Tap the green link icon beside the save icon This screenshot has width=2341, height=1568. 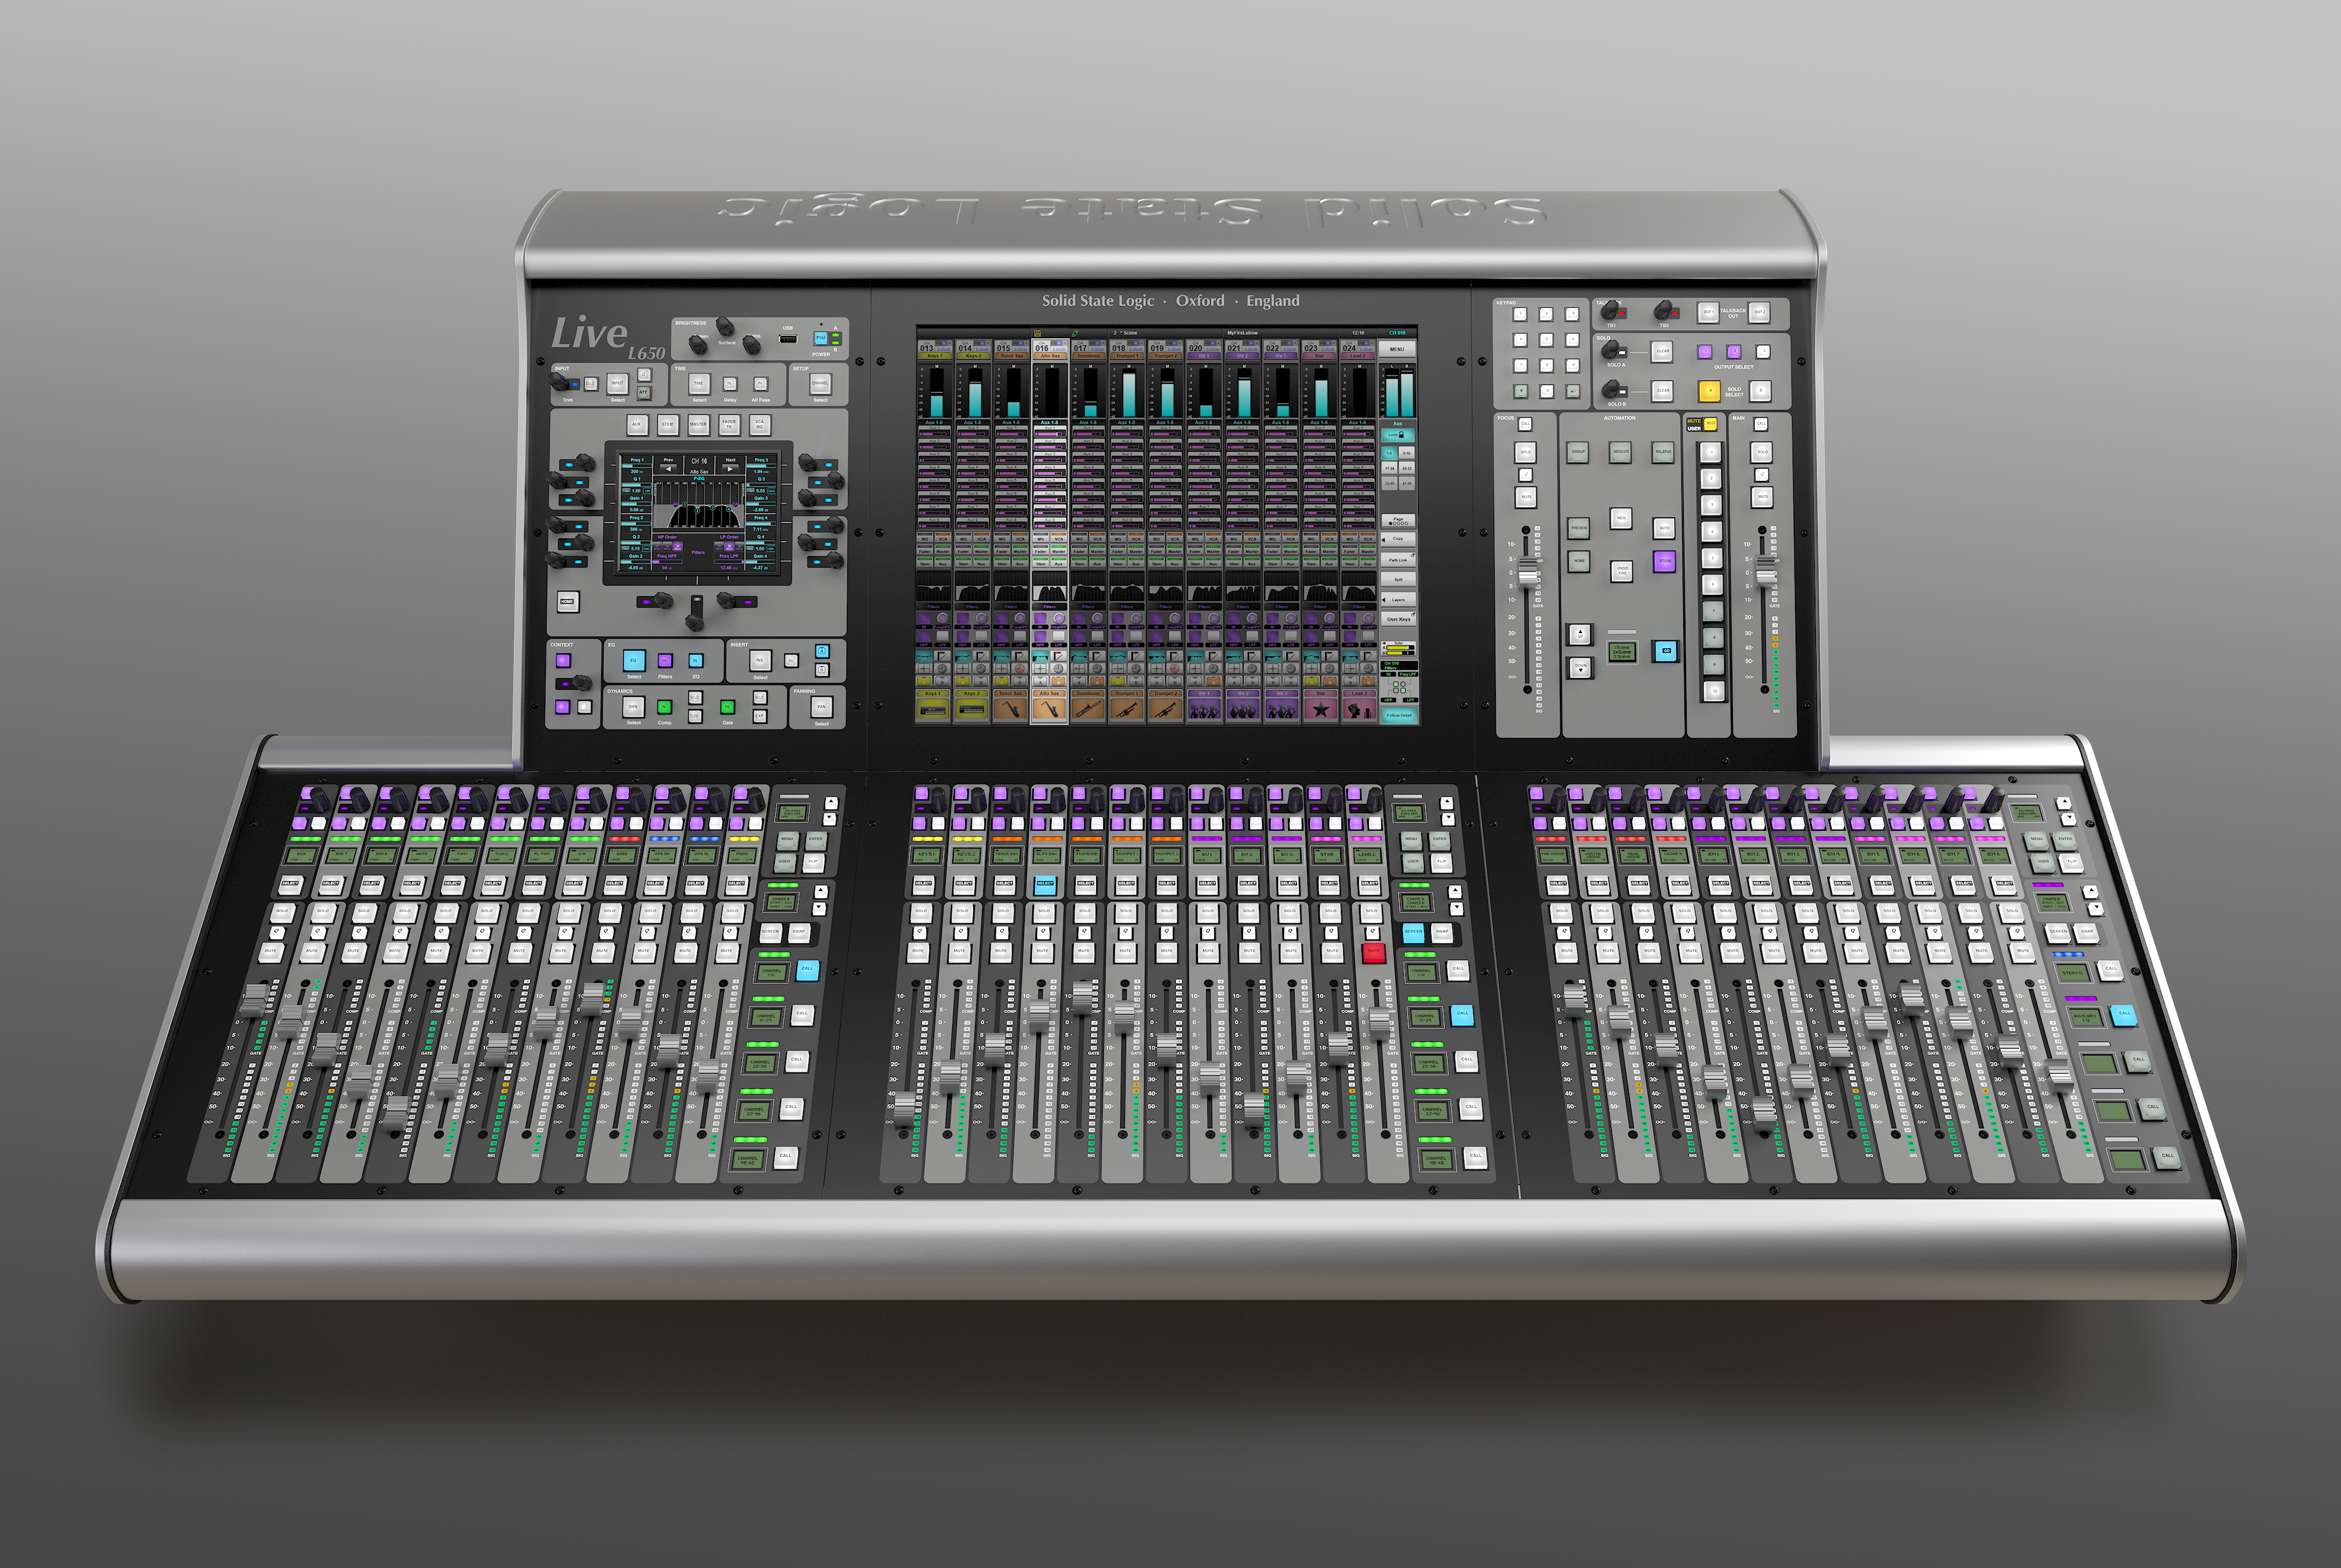coord(1075,334)
